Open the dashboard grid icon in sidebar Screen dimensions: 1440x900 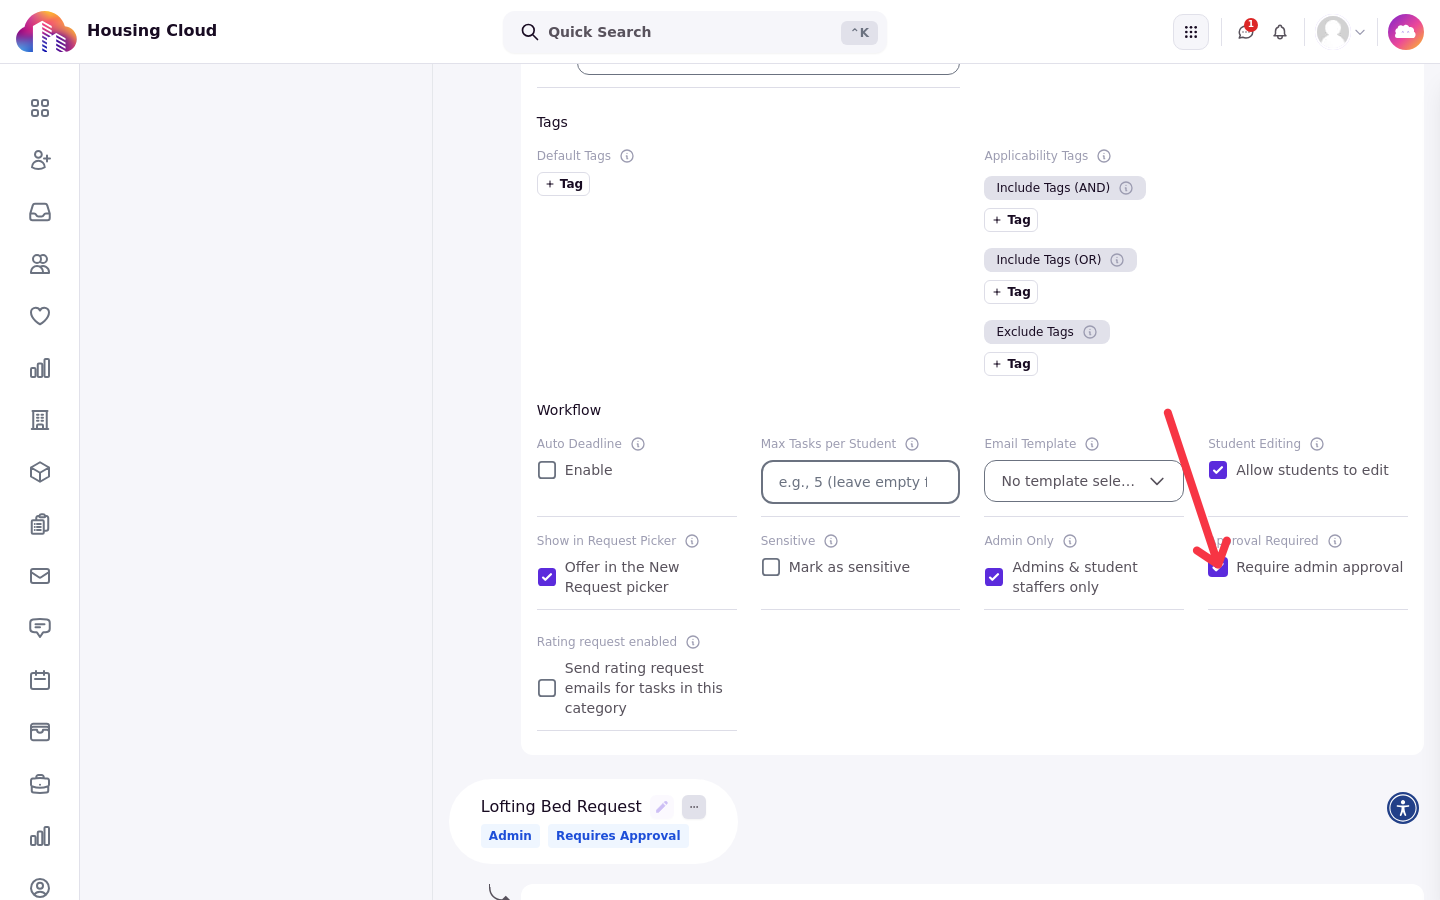40,108
